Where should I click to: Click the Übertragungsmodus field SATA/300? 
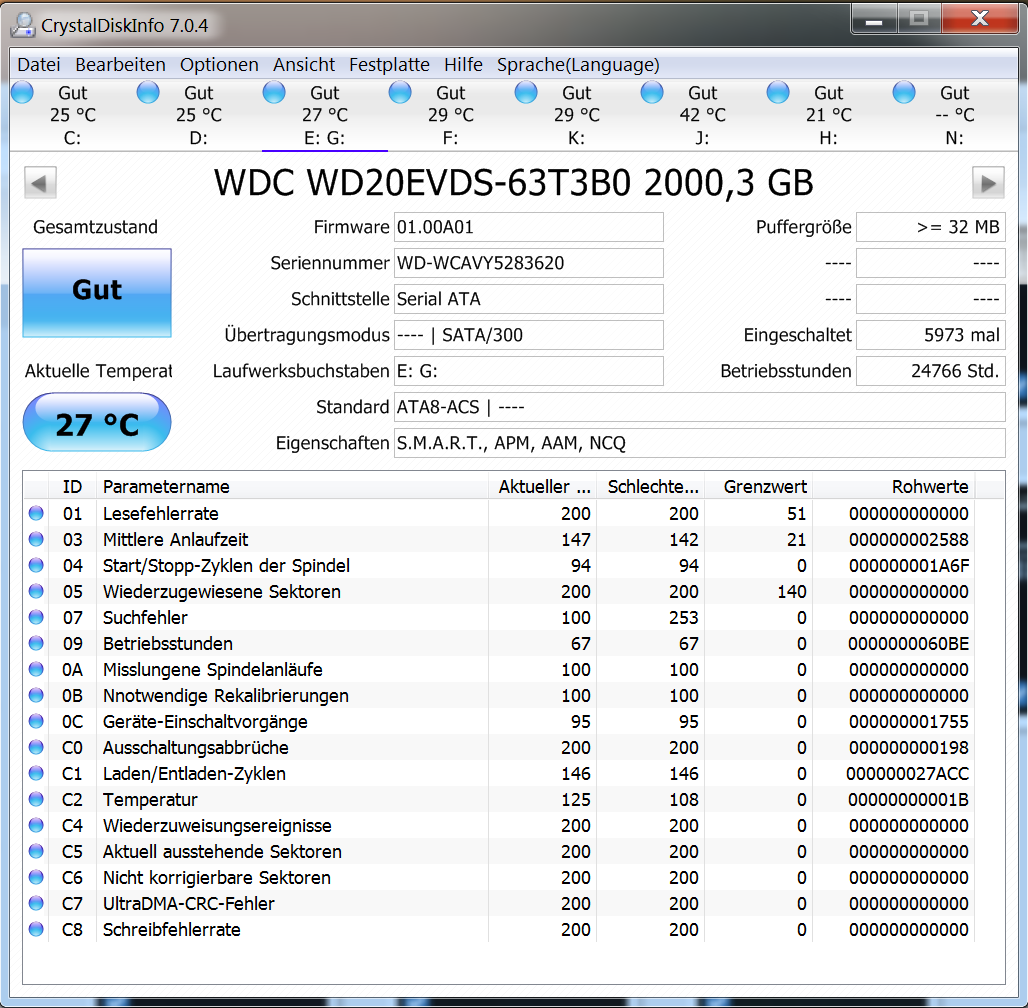click(x=528, y=335)
